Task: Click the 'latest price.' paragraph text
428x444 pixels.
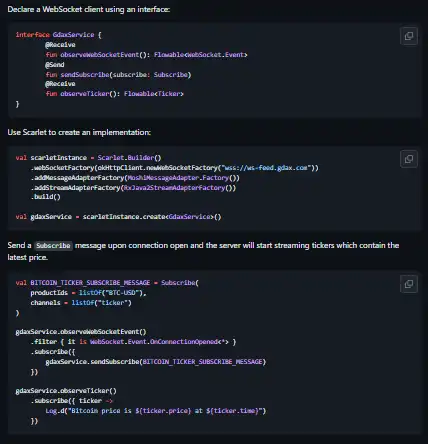Action: (x=28, y=257)
